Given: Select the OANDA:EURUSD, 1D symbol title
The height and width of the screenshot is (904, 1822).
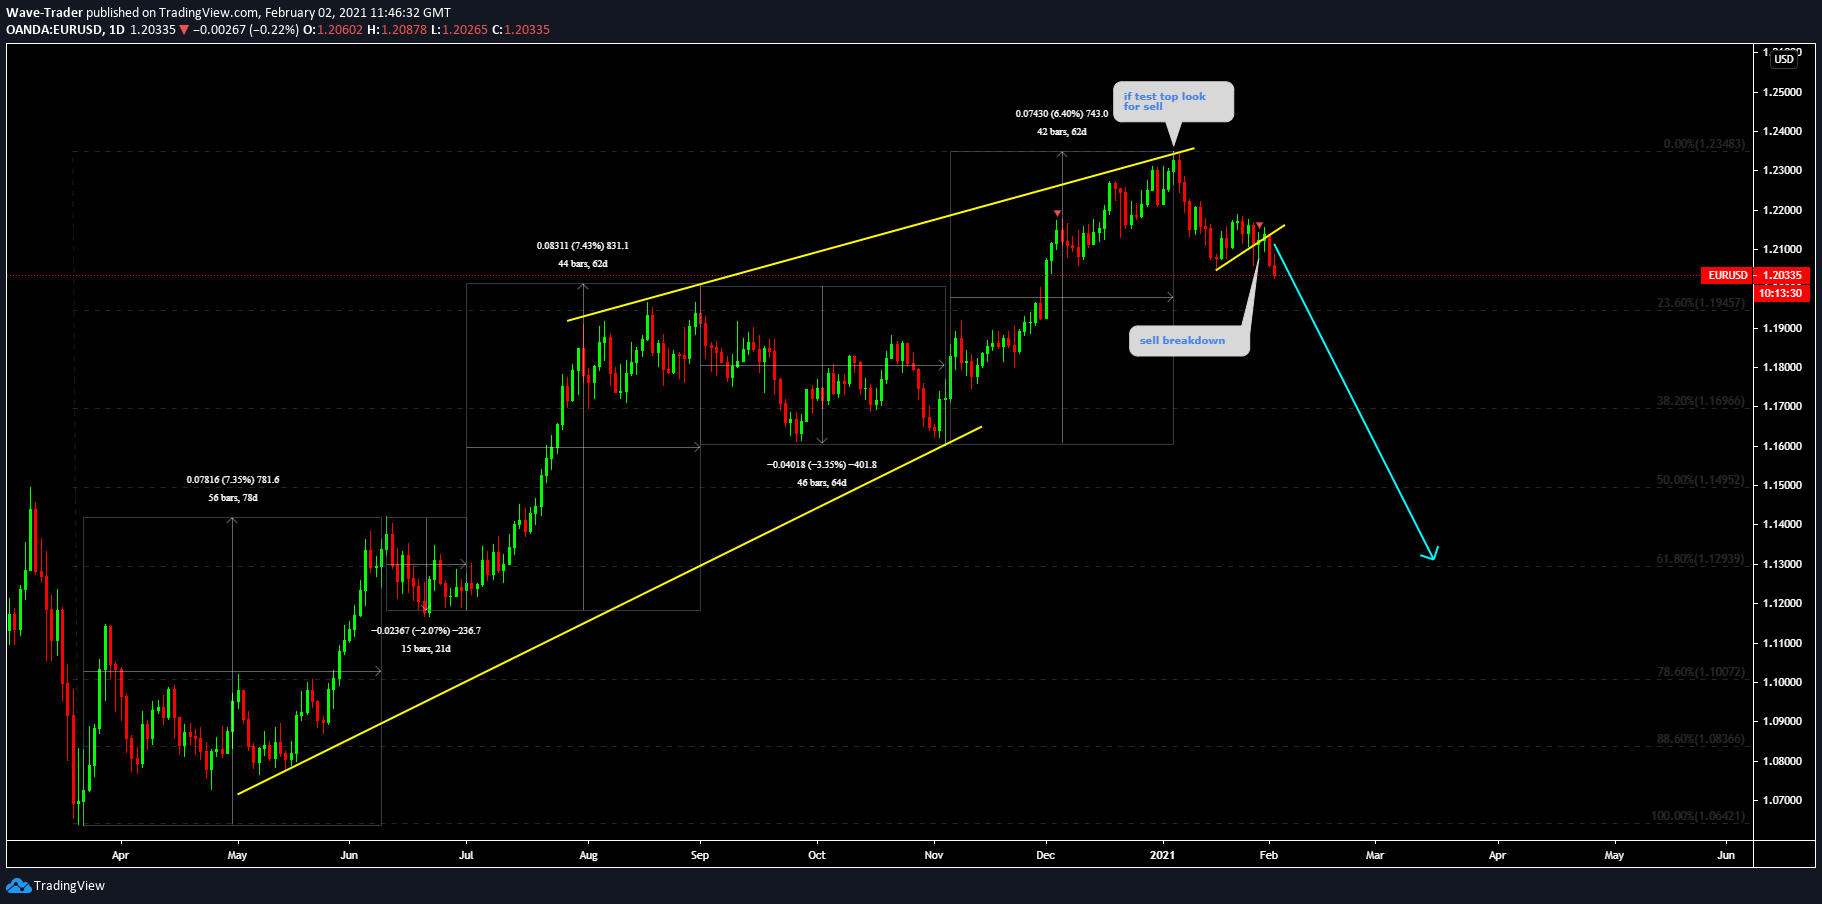Looking at the screenshot, I should tap(65, 30).
